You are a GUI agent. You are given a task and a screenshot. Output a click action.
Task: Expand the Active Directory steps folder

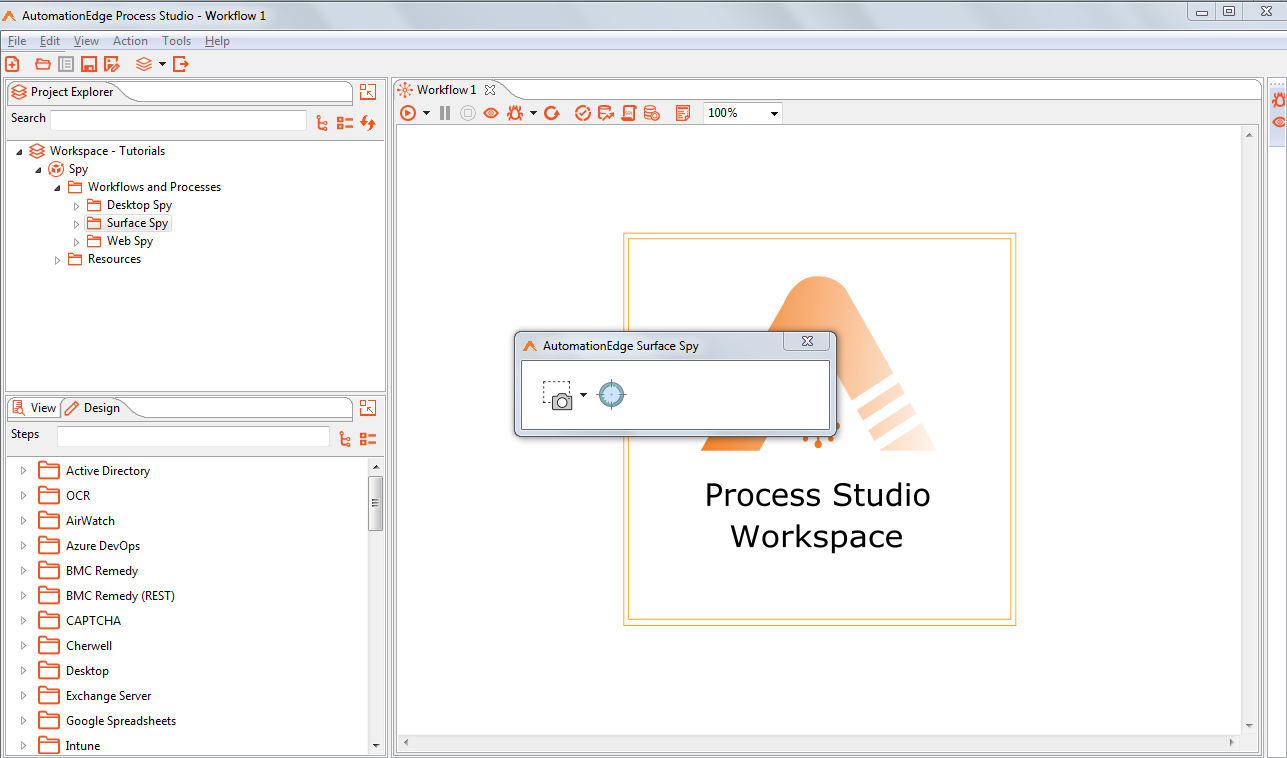pyautogui.click(x=23, y=470)
